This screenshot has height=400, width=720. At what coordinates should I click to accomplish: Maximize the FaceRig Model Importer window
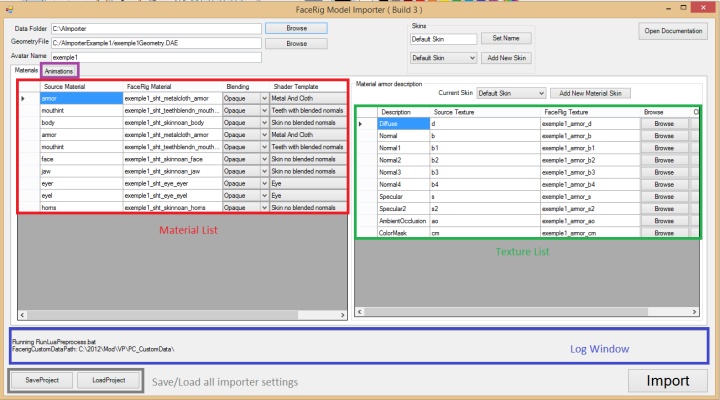coord(683,8)
